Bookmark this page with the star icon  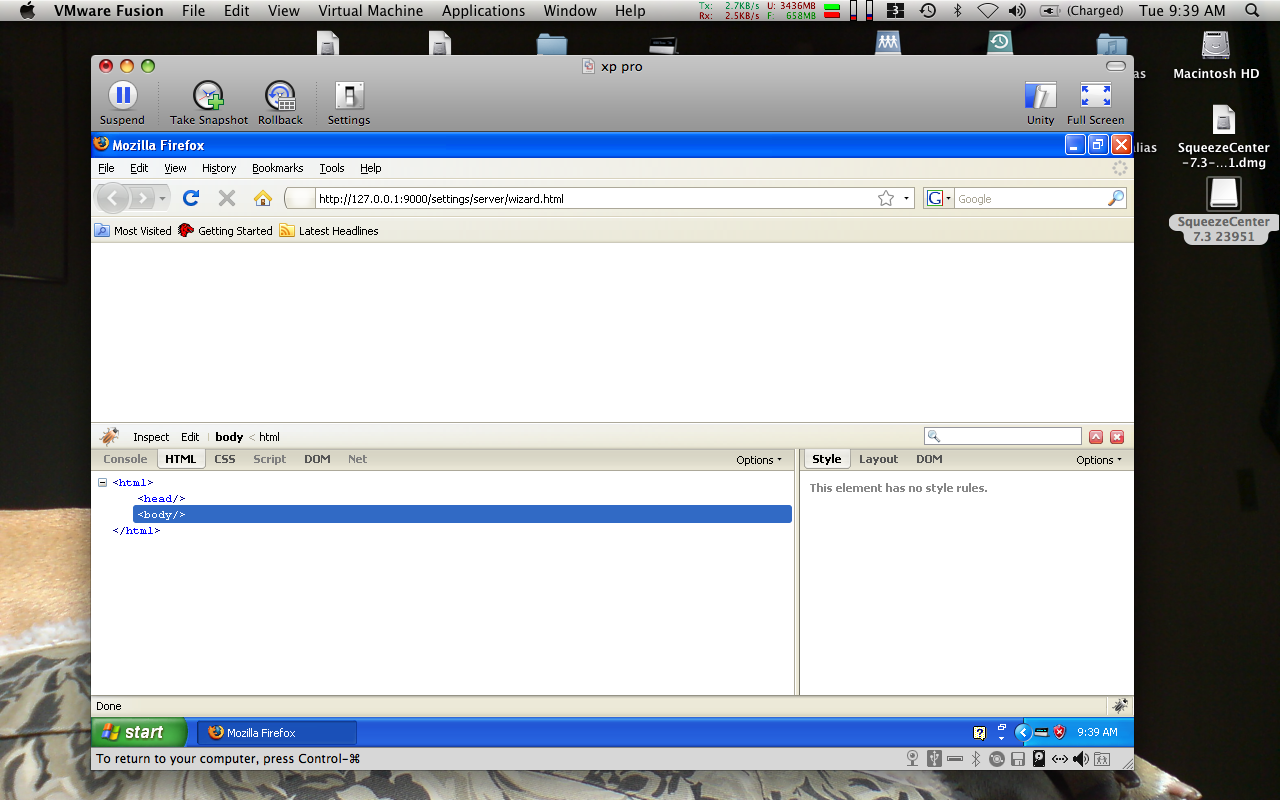tap(885, 198)
